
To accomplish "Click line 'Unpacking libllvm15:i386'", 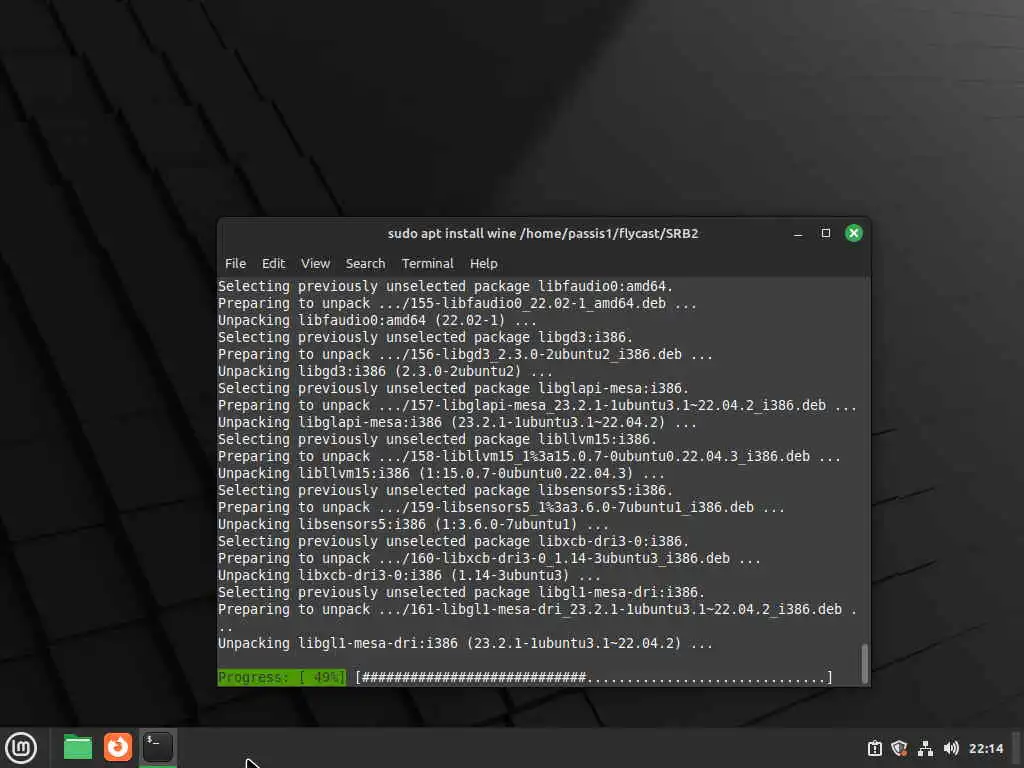I will click(x=441, y=473).
